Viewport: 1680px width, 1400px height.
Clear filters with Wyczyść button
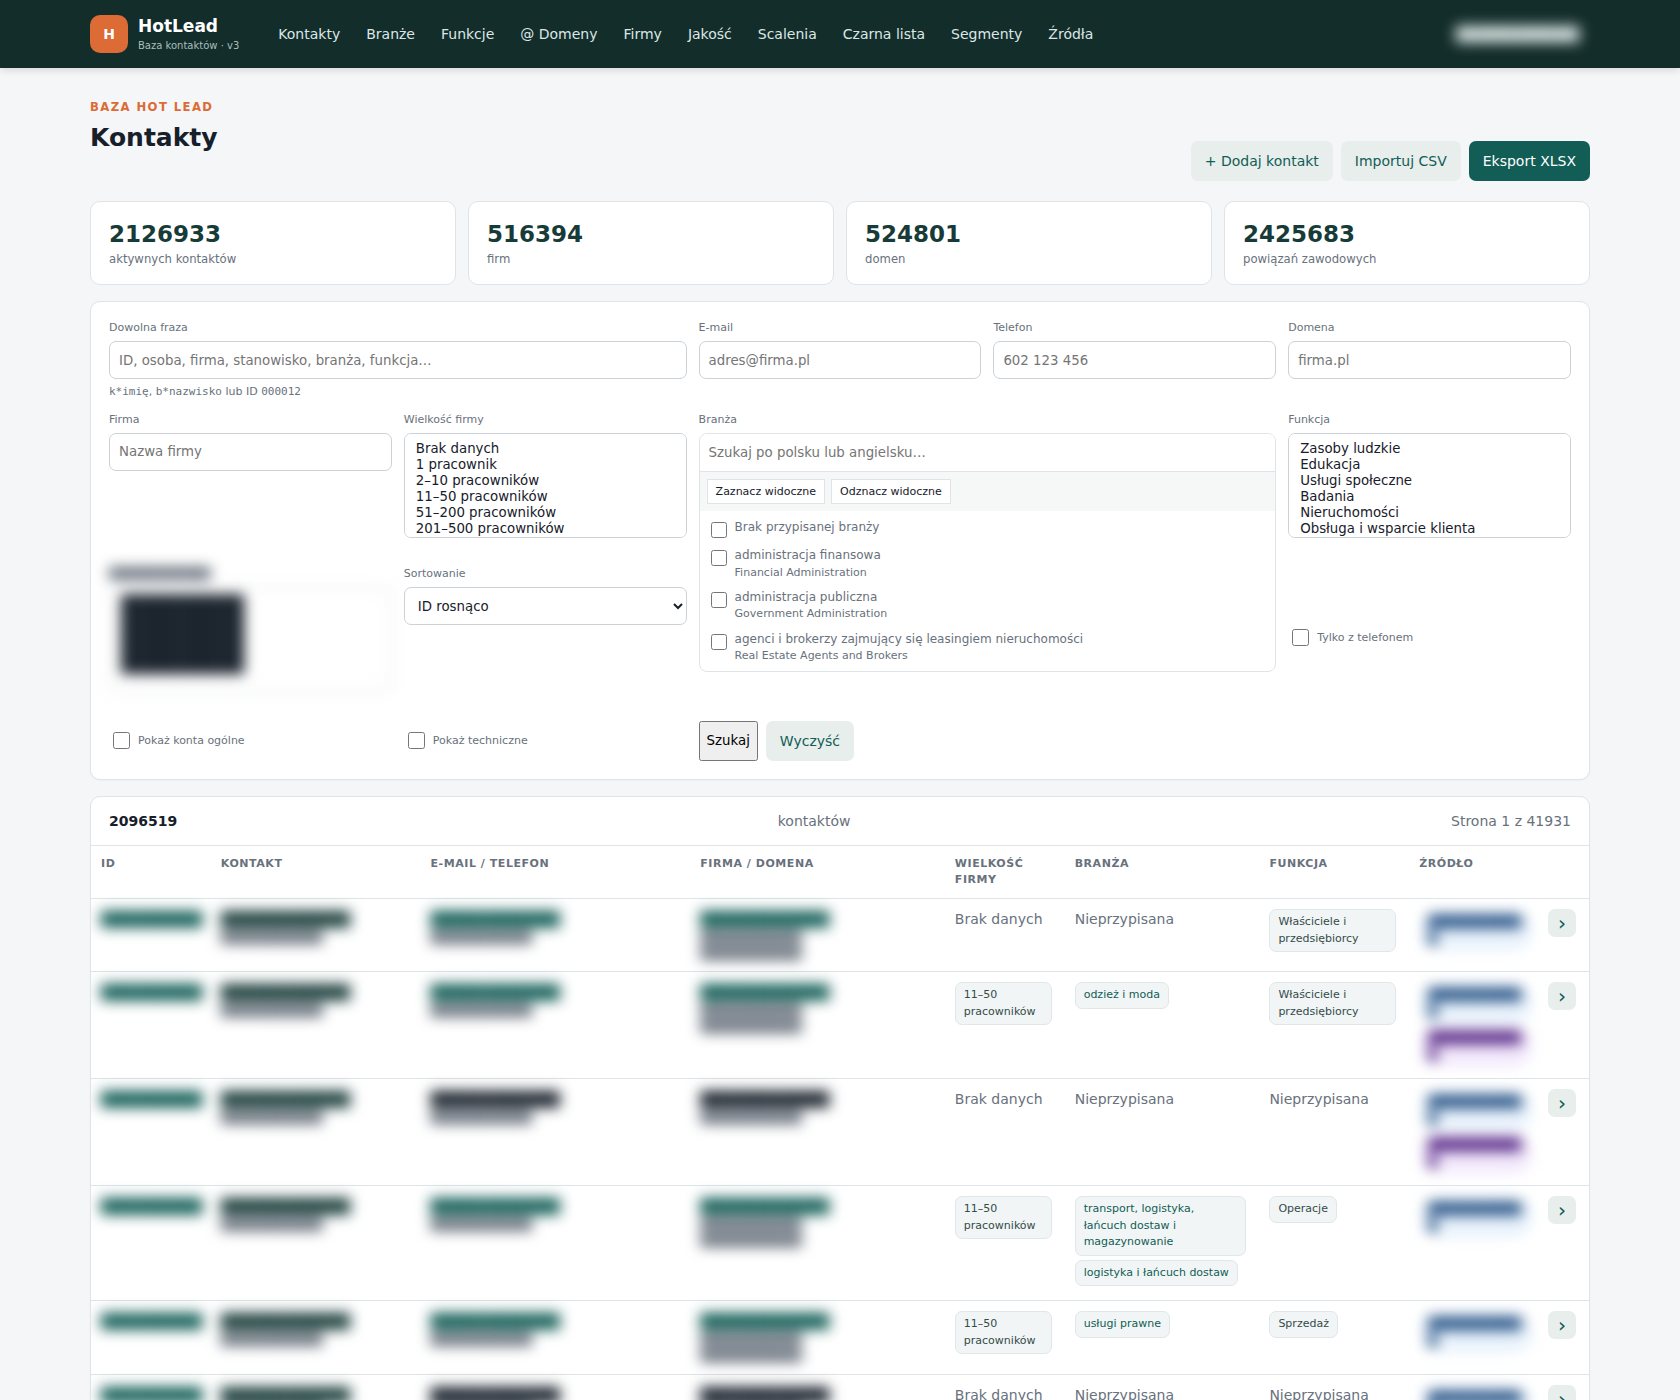[x=810, y=741]
